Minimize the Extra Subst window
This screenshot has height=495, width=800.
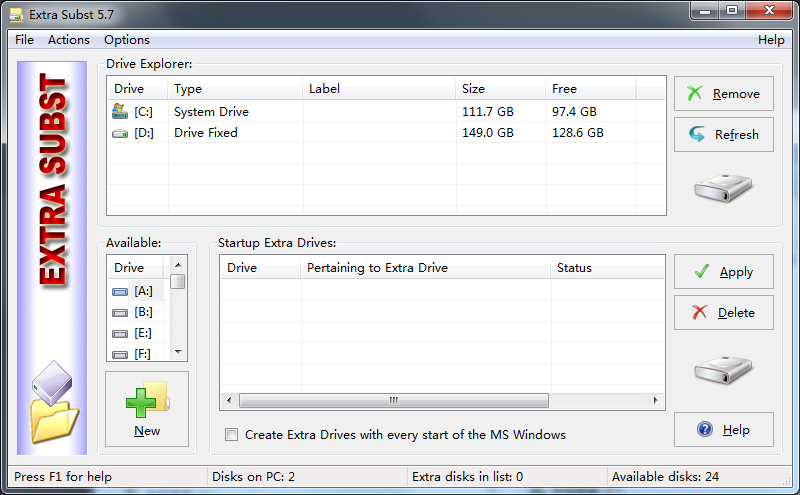coord(706,10)
